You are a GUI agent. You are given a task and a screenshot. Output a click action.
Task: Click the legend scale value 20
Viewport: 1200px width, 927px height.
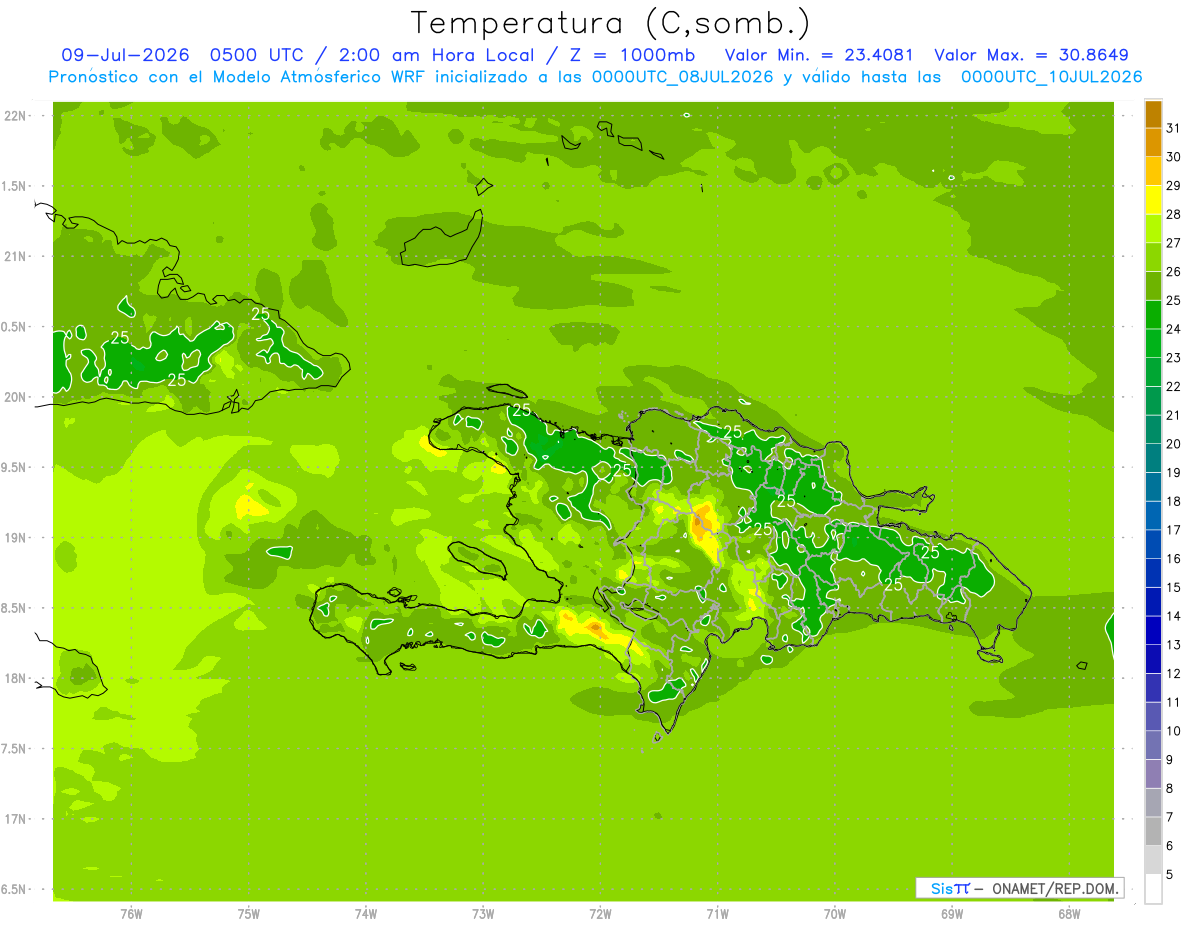click(x=1173, y=444)
